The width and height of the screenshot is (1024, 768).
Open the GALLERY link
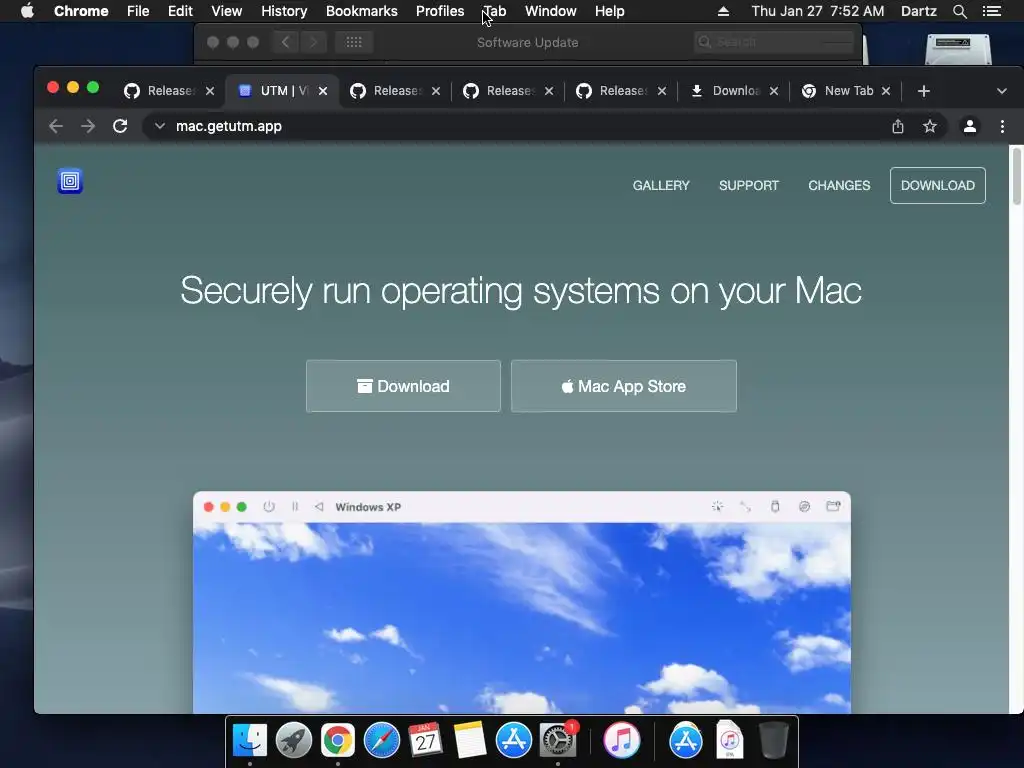click(661, 185)
